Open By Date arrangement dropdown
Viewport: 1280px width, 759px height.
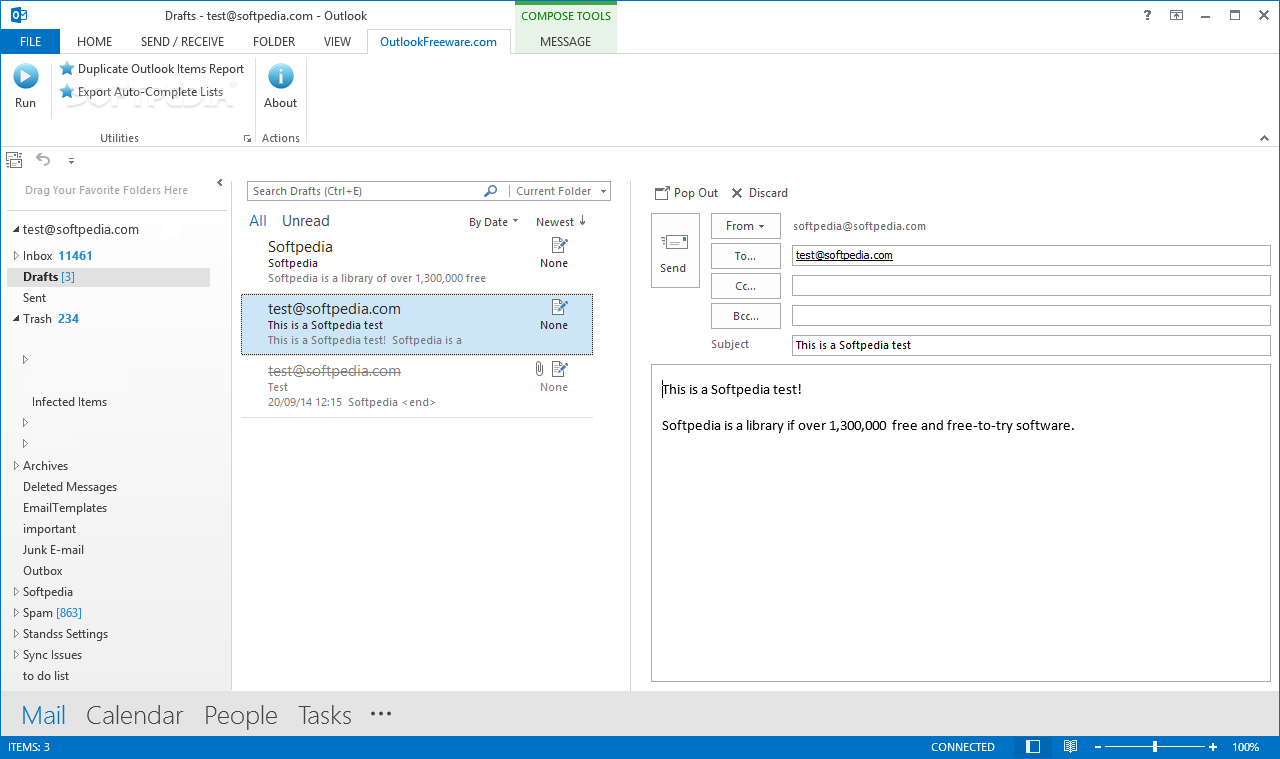pos(494,222)
